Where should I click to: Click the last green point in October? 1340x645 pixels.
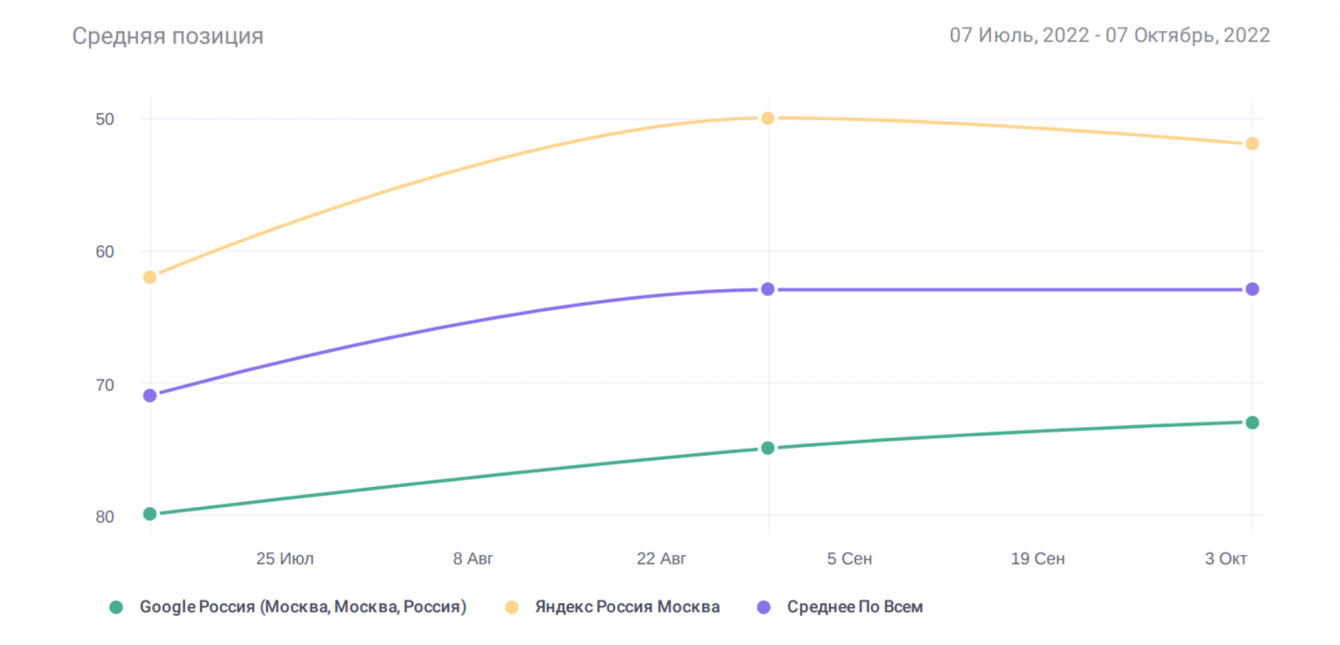1252,422
